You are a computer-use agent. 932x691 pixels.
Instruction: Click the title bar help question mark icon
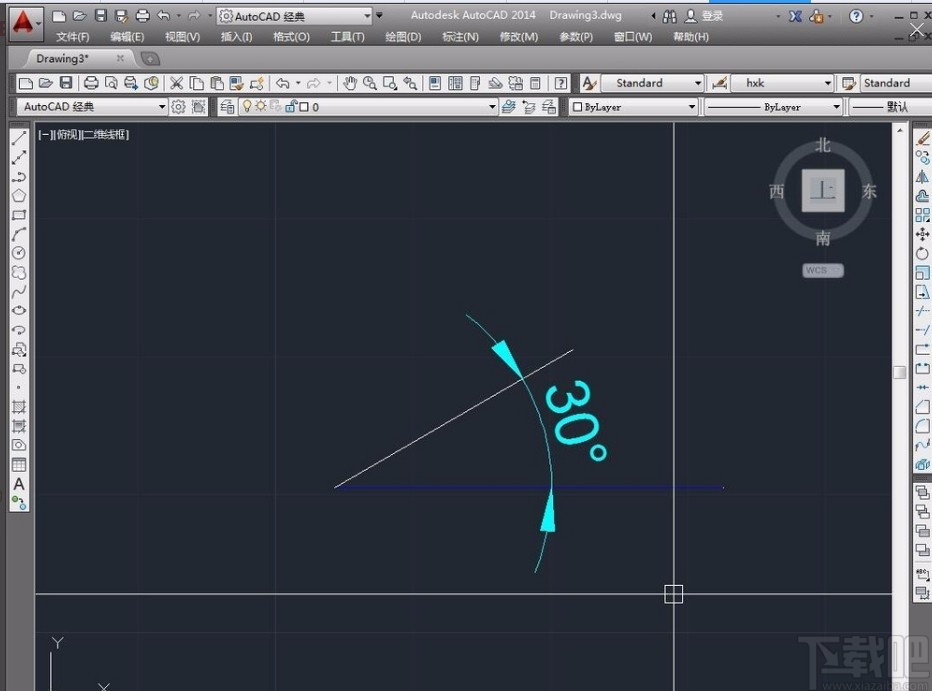856,16
